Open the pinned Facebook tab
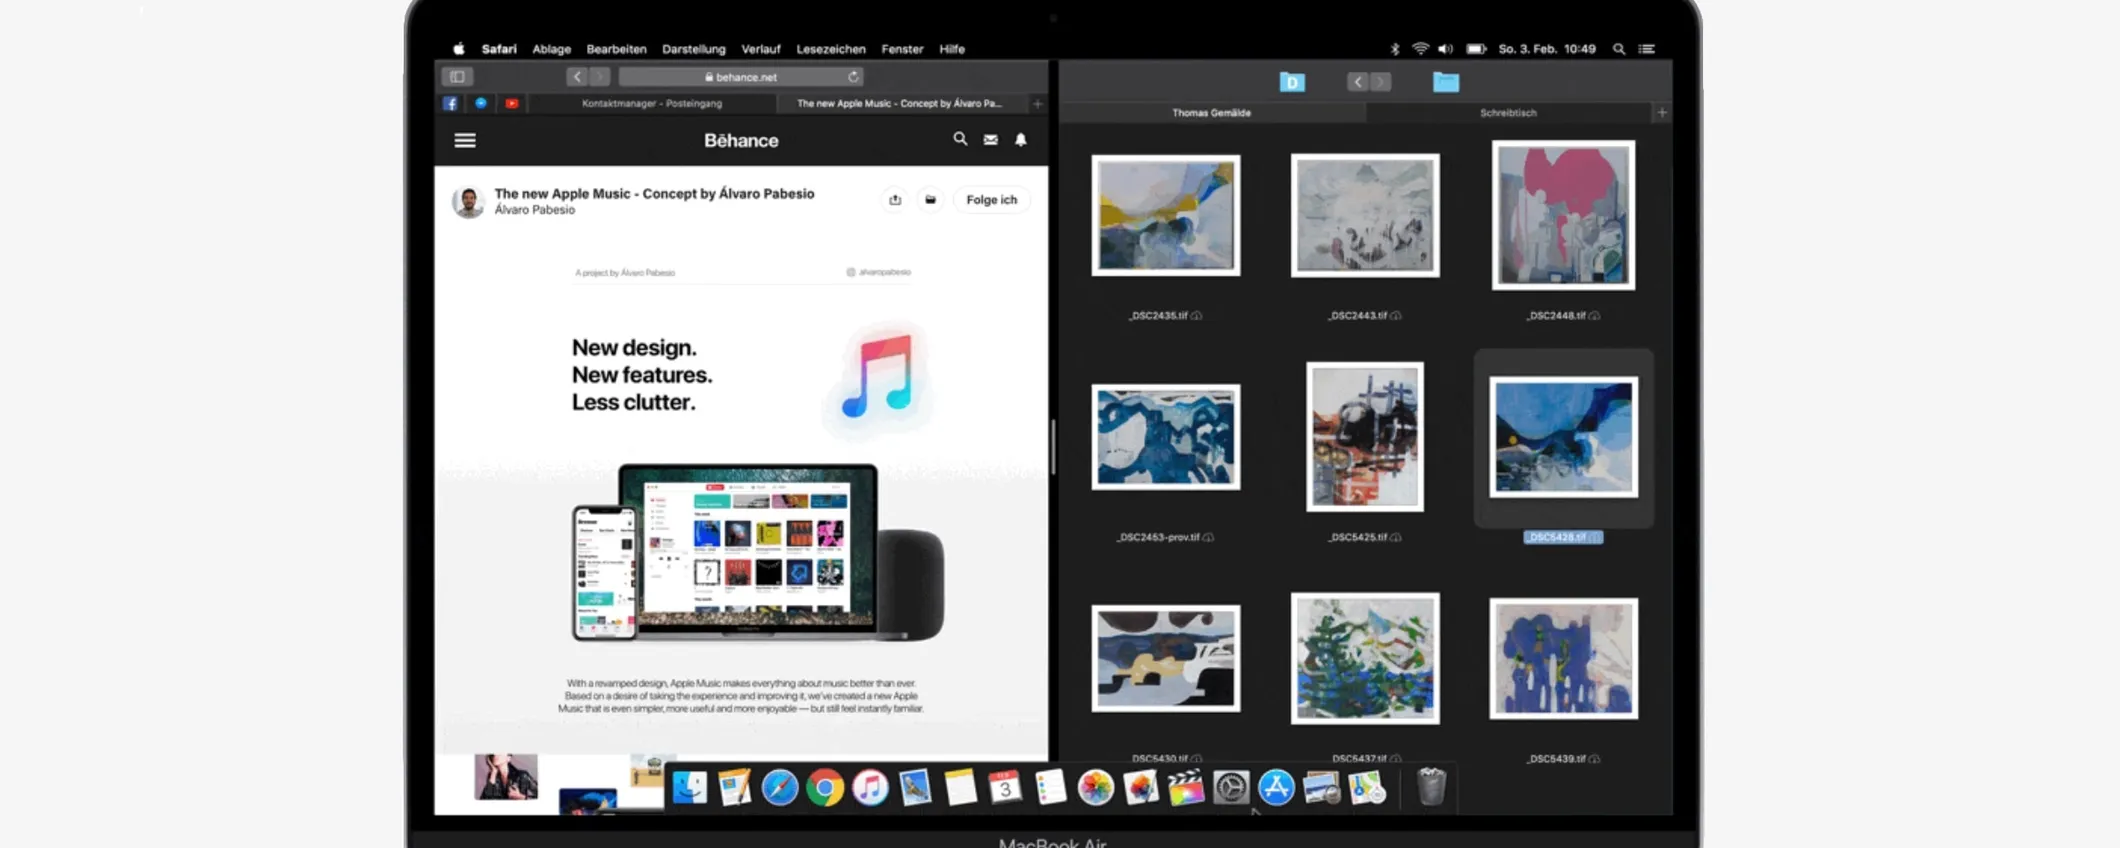Image resolution: width=2120 pixels, height=848 pixels. click(450, 104)
